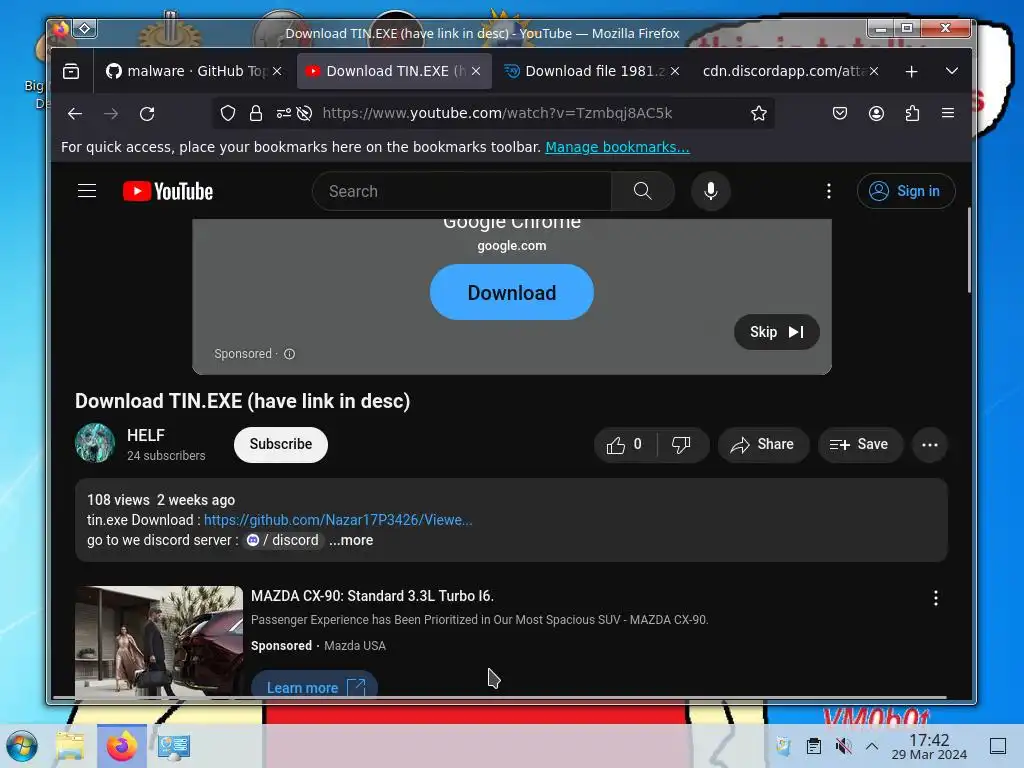Open the site permissions icon
1024x768 pixels.
coord(283,114)
